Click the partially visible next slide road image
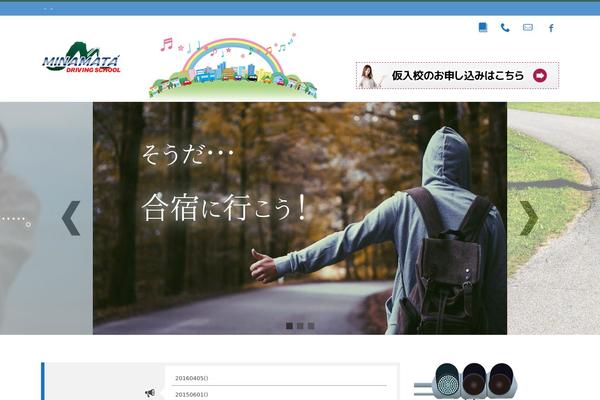Viewport: 600px width, 400px height. click(x=553, y=218)
